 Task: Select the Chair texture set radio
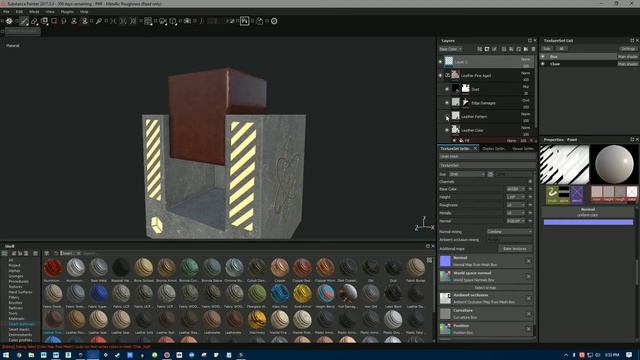click(x=543, y=64)
